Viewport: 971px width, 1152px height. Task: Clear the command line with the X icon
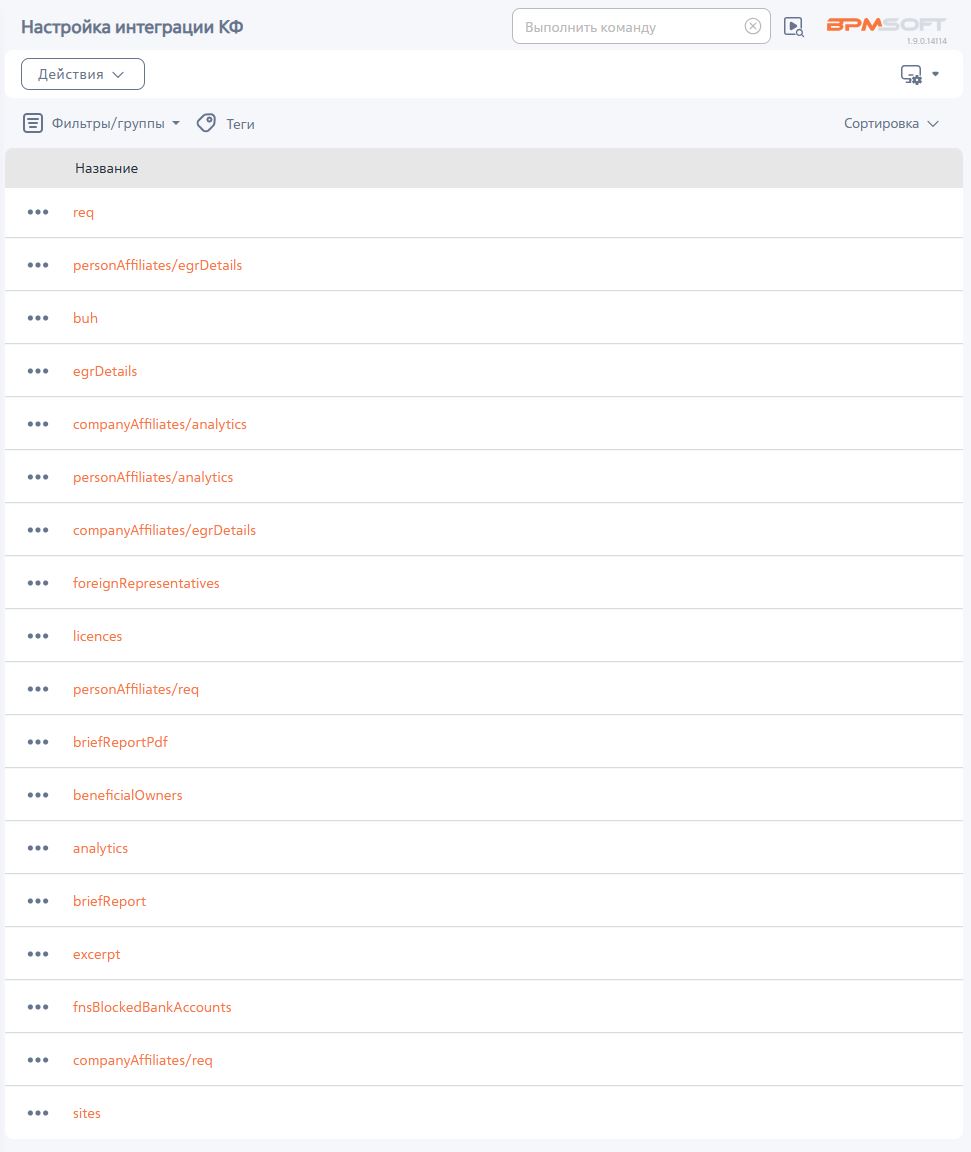753,26
